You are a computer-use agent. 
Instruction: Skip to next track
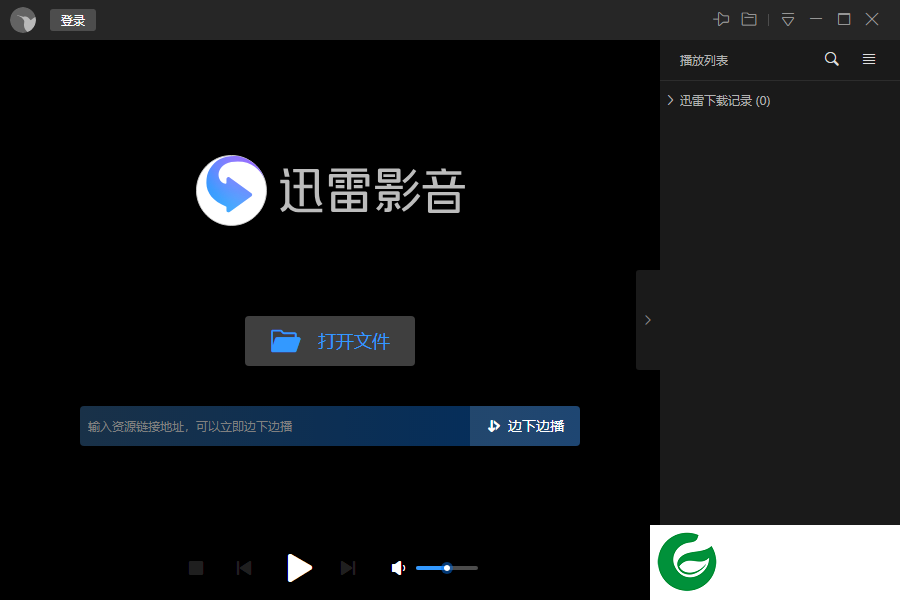(x=348, y=568)
